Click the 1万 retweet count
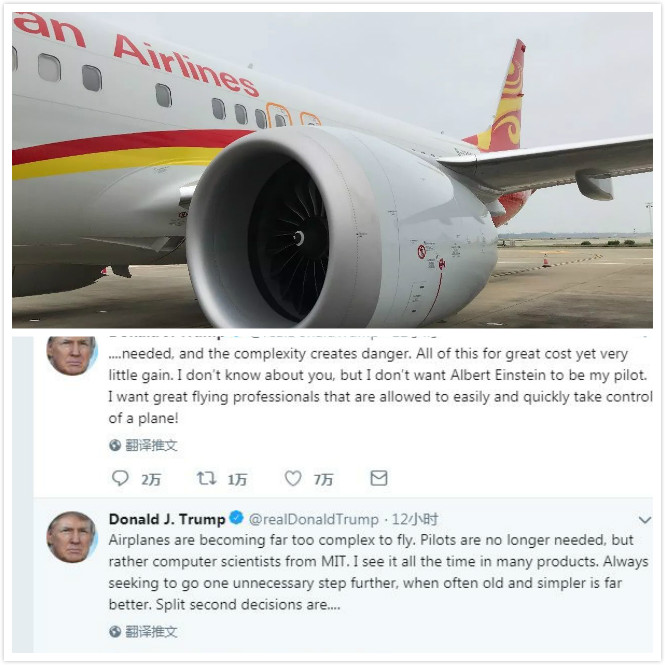The height and width of the screenshot is (665, 665). [237, 479]
